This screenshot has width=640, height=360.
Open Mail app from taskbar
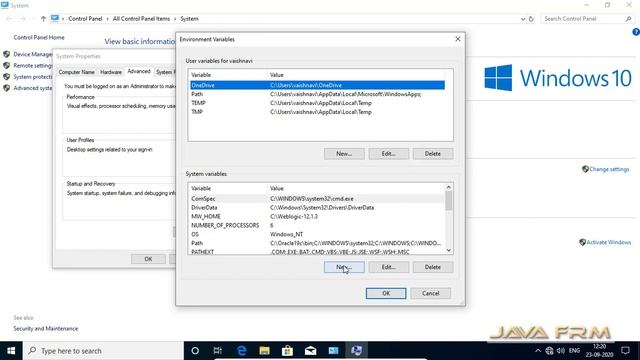tap(311, 351)
